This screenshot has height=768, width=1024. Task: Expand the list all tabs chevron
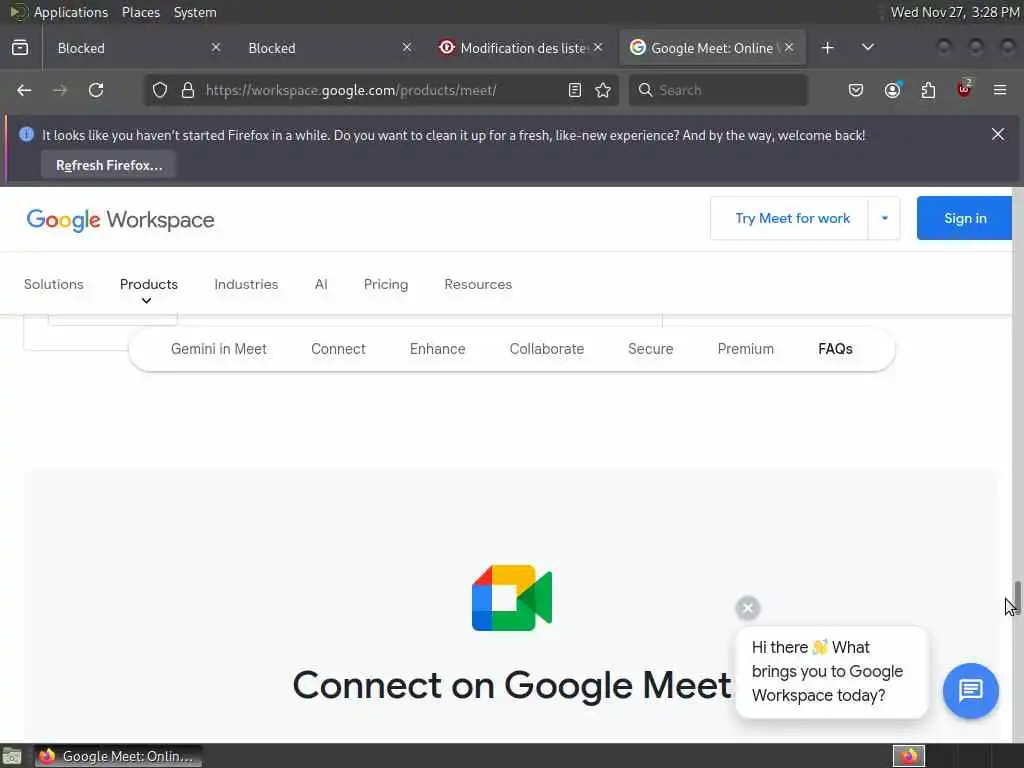[x=867, y=48]
